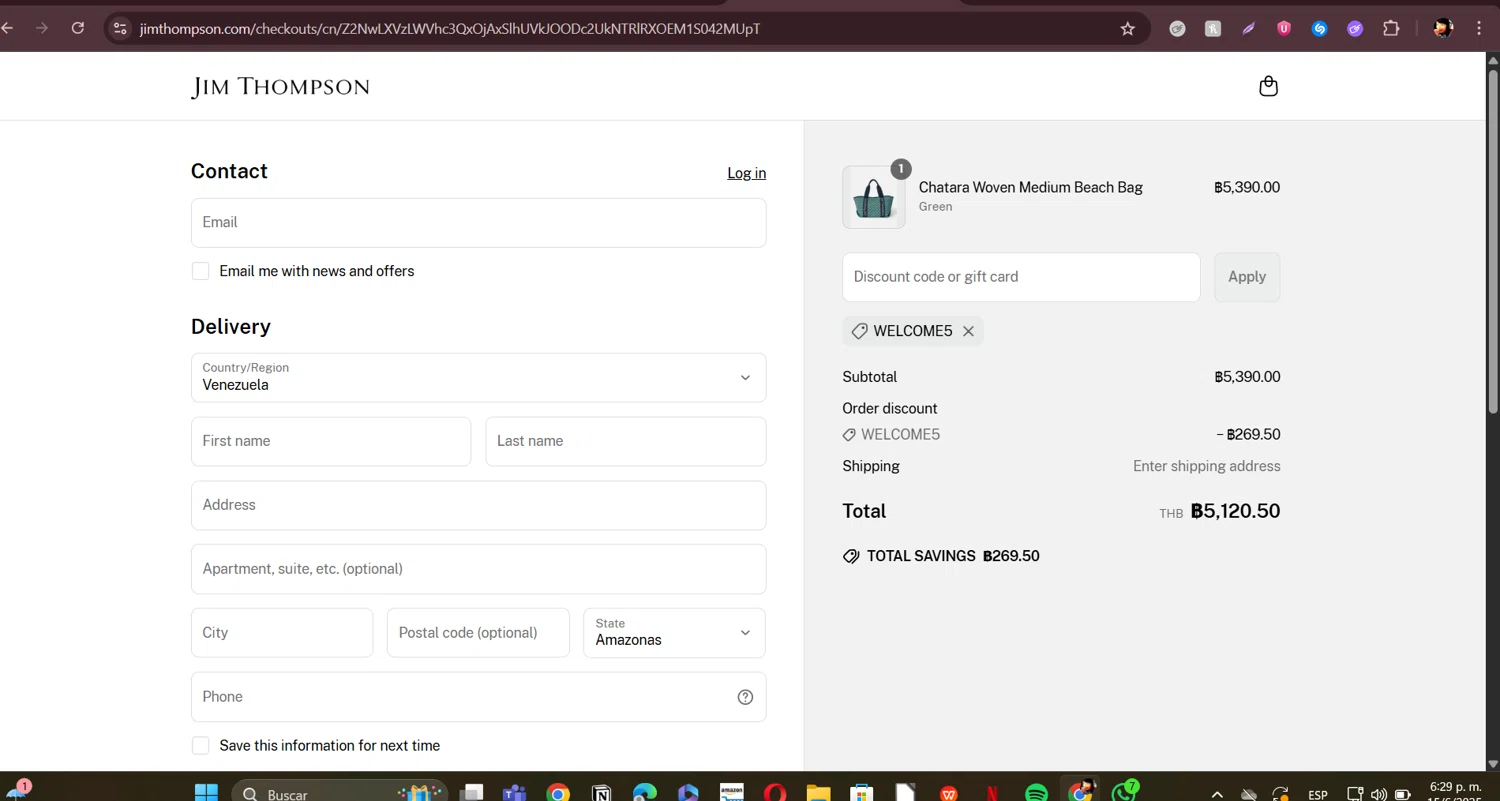
Task: Open Netflix from the taskbar
Action: tap(992, 794)
